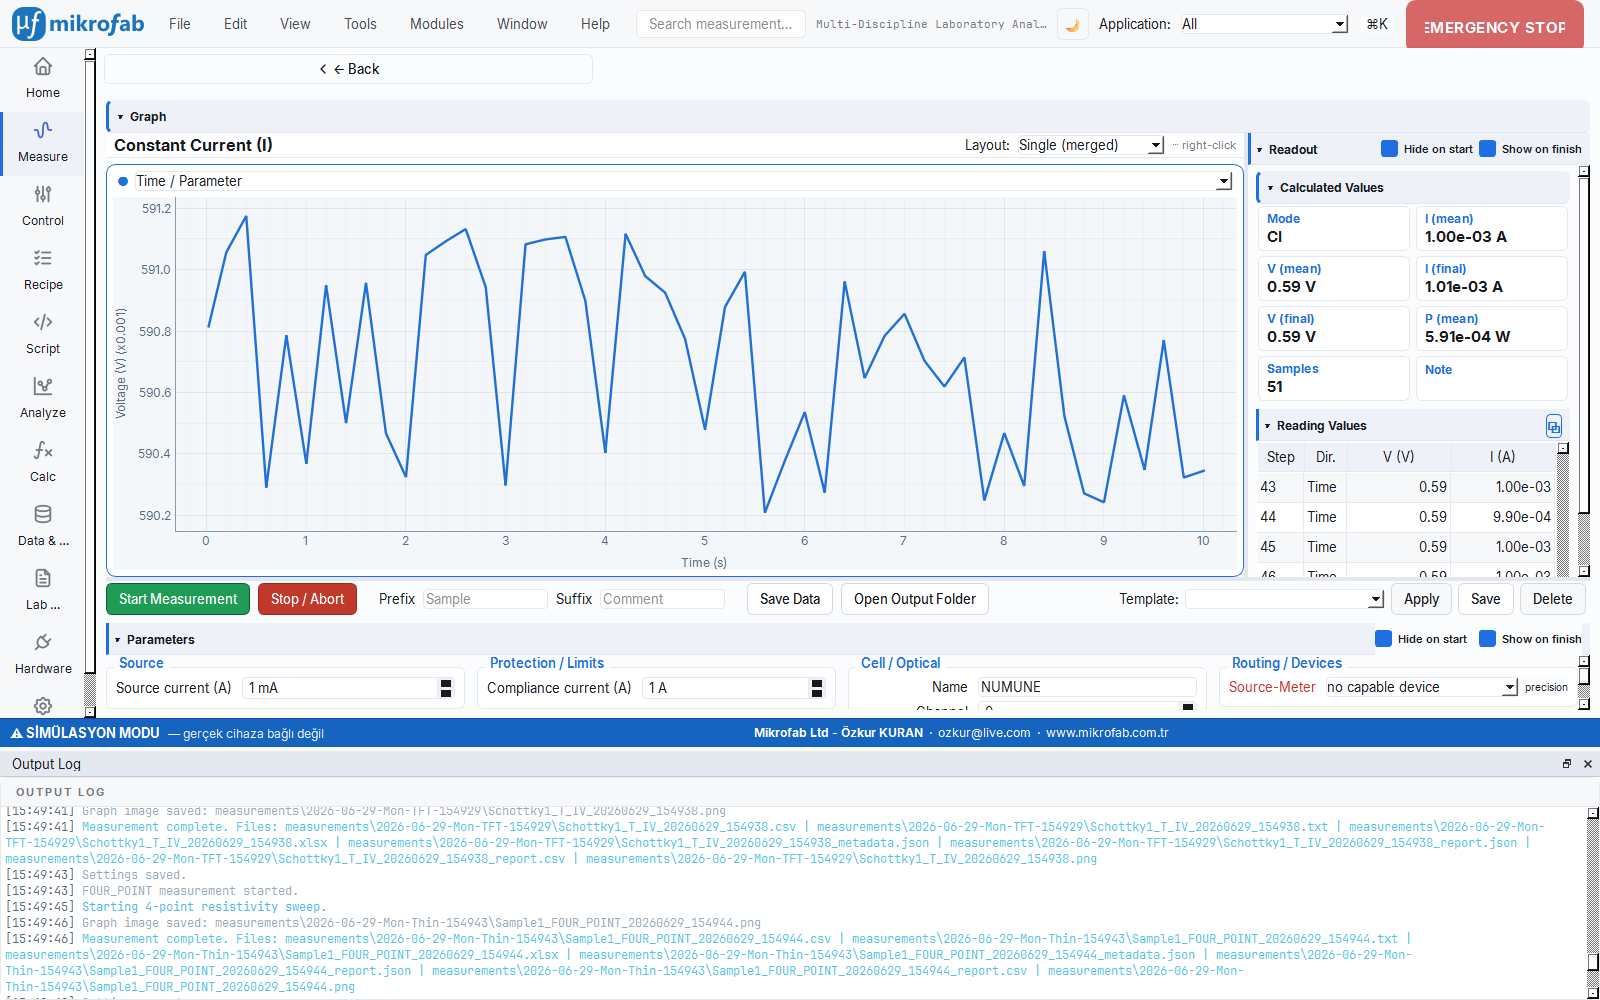Toggle the dark mode moon icon
The width and height of the screenshot is (1600, 1000).
pyautogui.click(x=1072, y=24)
